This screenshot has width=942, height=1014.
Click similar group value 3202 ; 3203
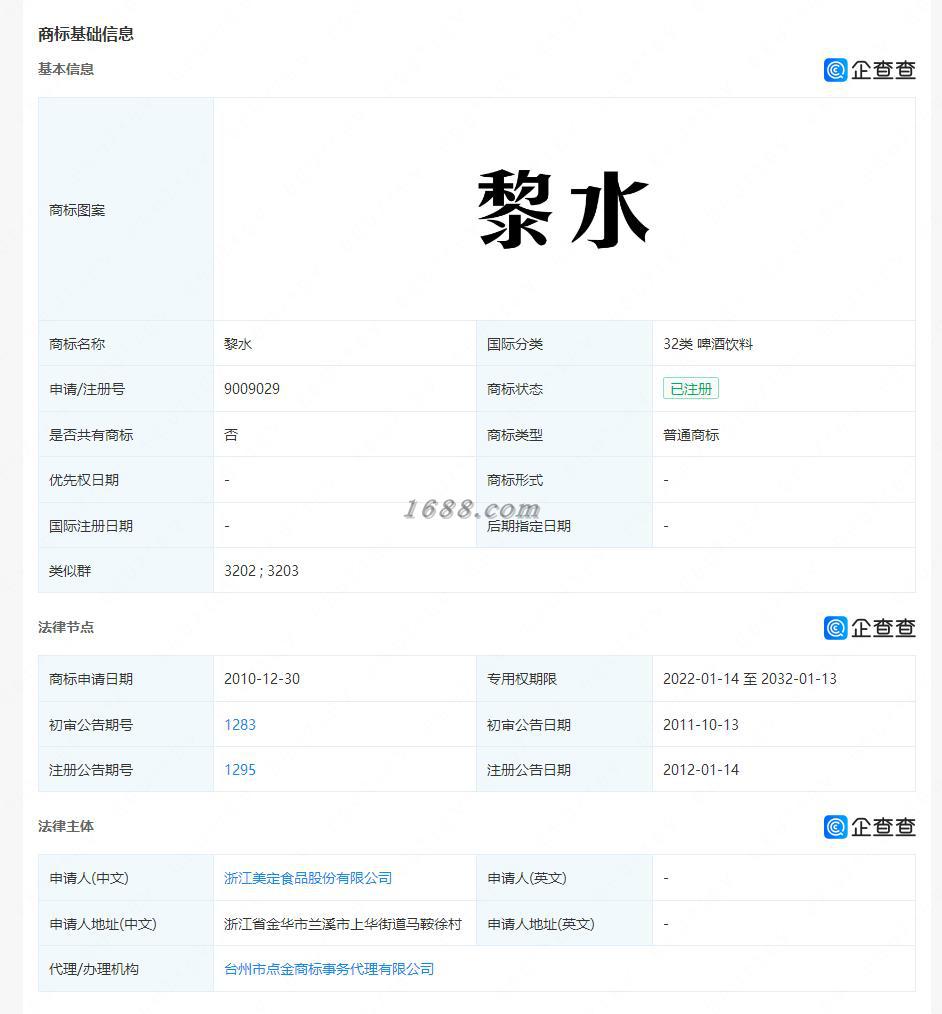point(261,570)
